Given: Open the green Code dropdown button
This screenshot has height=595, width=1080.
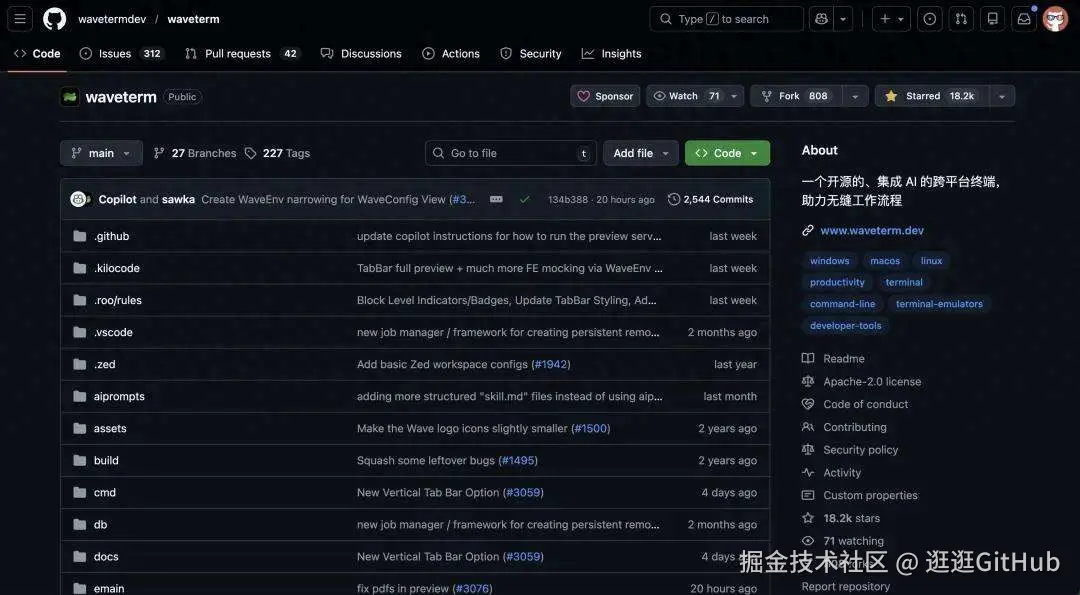Looking at the screenshot, I should click(727, 153).
